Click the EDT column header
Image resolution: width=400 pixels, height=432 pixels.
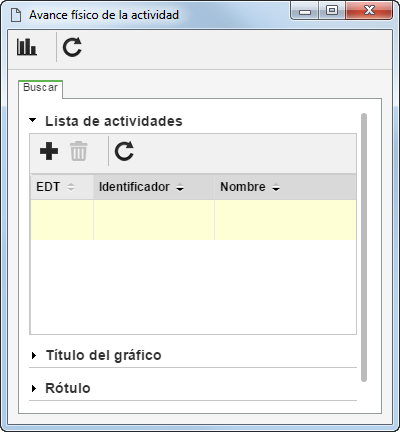62,187
